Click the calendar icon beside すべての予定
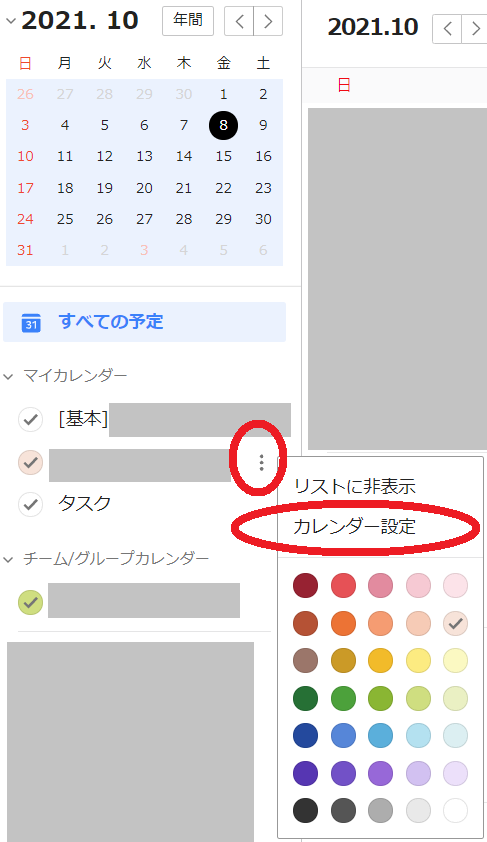Image resolution: width=487 pixels, height=842 pixels. pyautogui.click(x=31, y=323)
